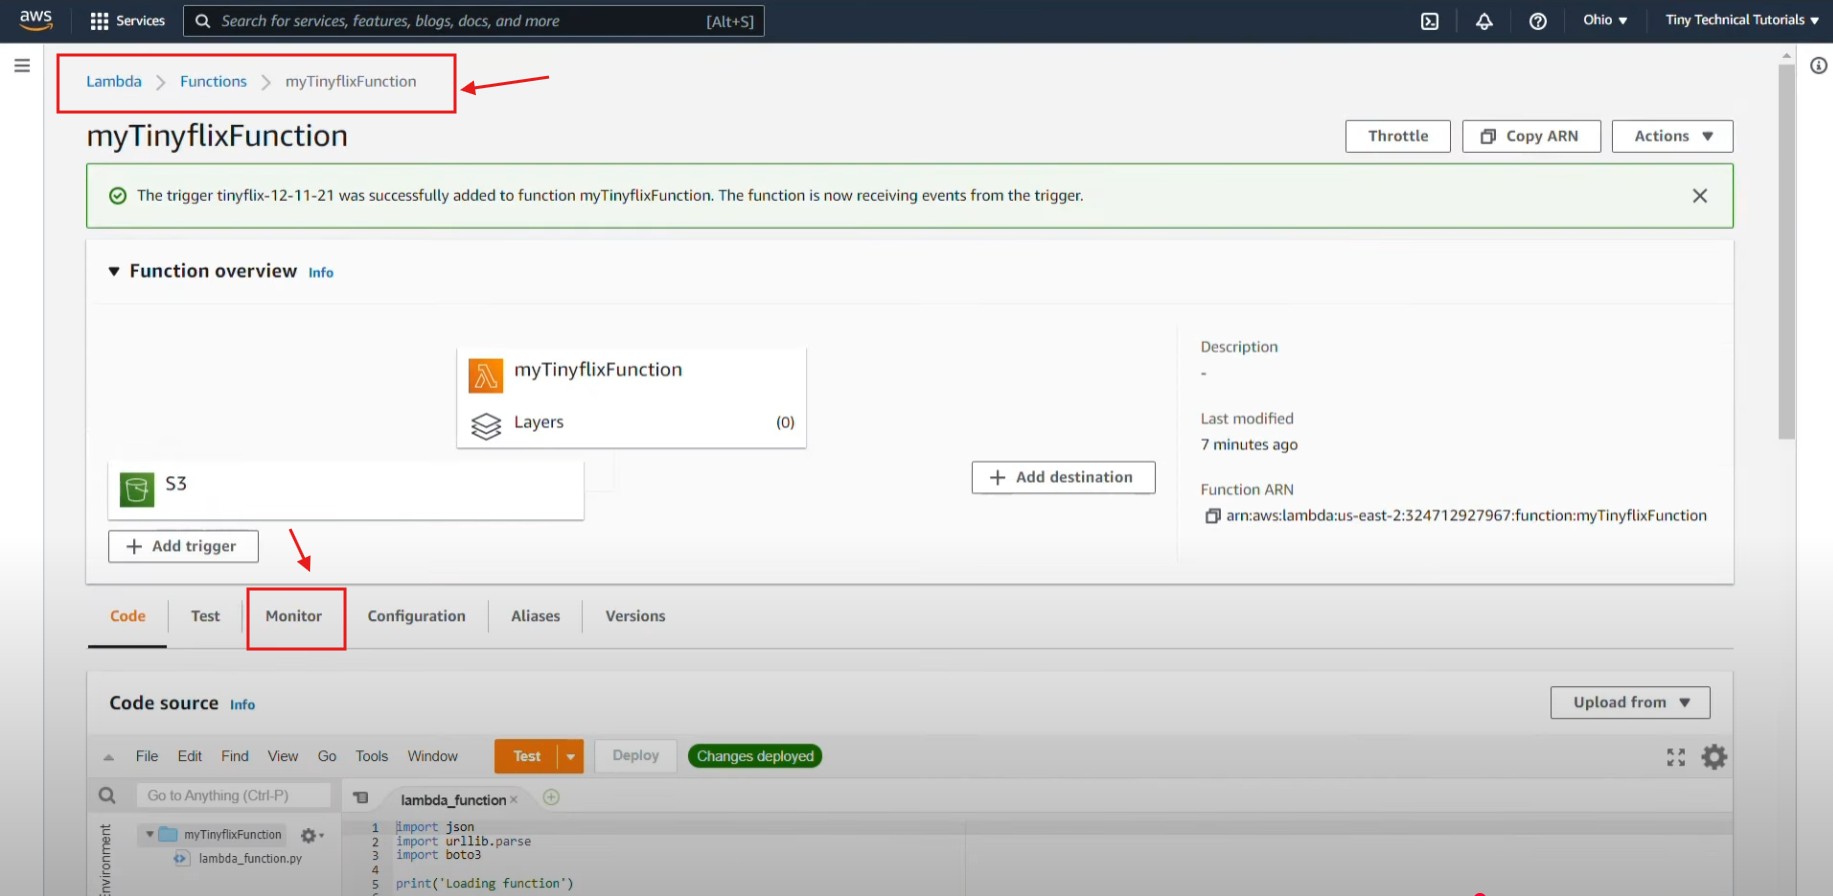1833x896 pixels.
Task: Click the new editor tab plus icon
Action: coord(551,797)
